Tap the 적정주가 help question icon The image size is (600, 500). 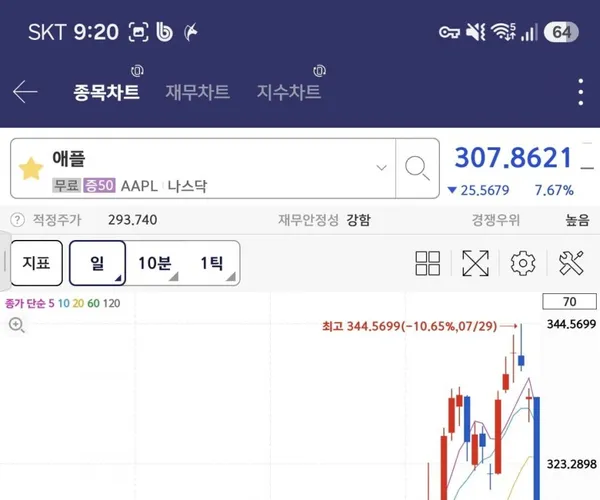pos(17,220)
